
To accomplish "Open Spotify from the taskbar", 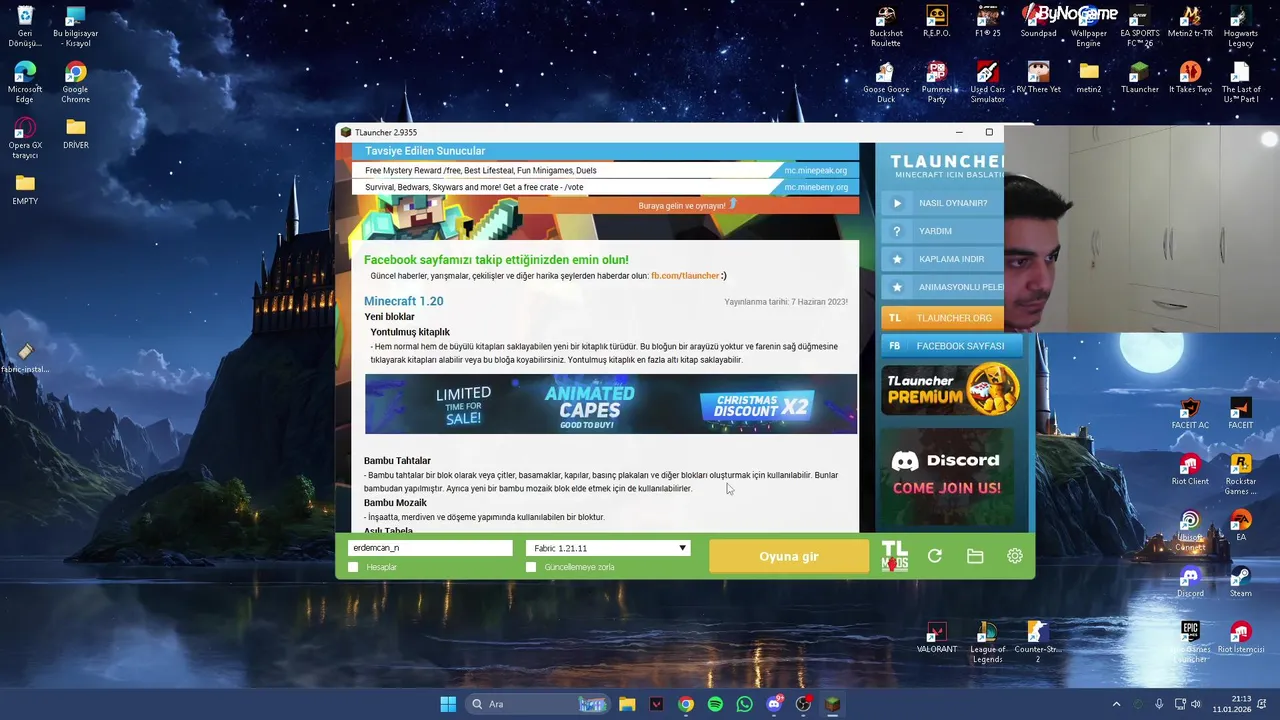I will click(x=715, y=704).
